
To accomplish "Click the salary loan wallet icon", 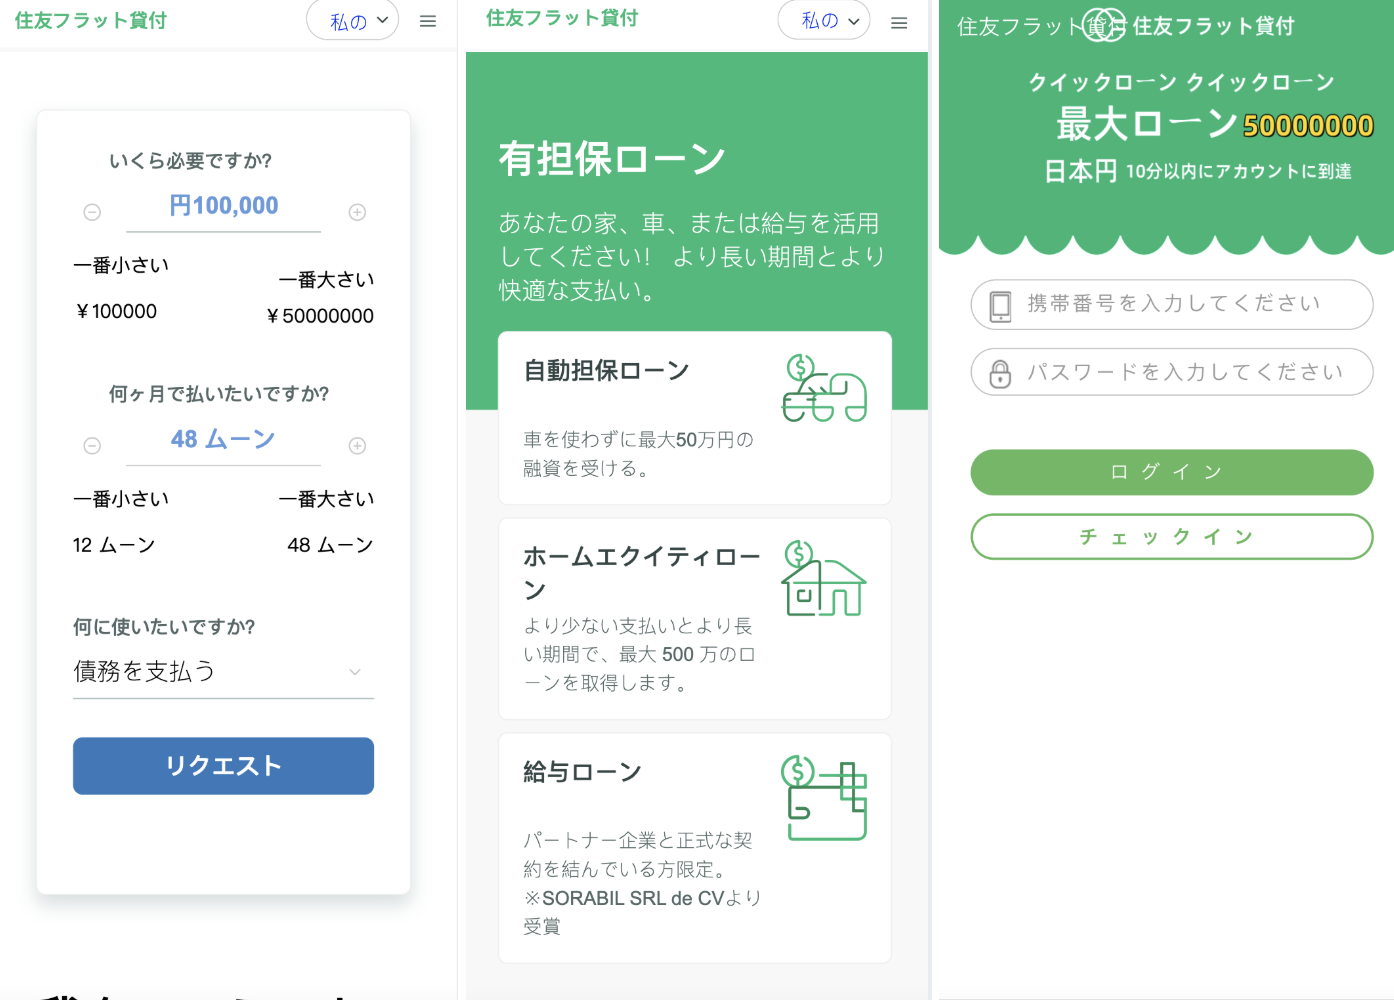I will 824,798.
